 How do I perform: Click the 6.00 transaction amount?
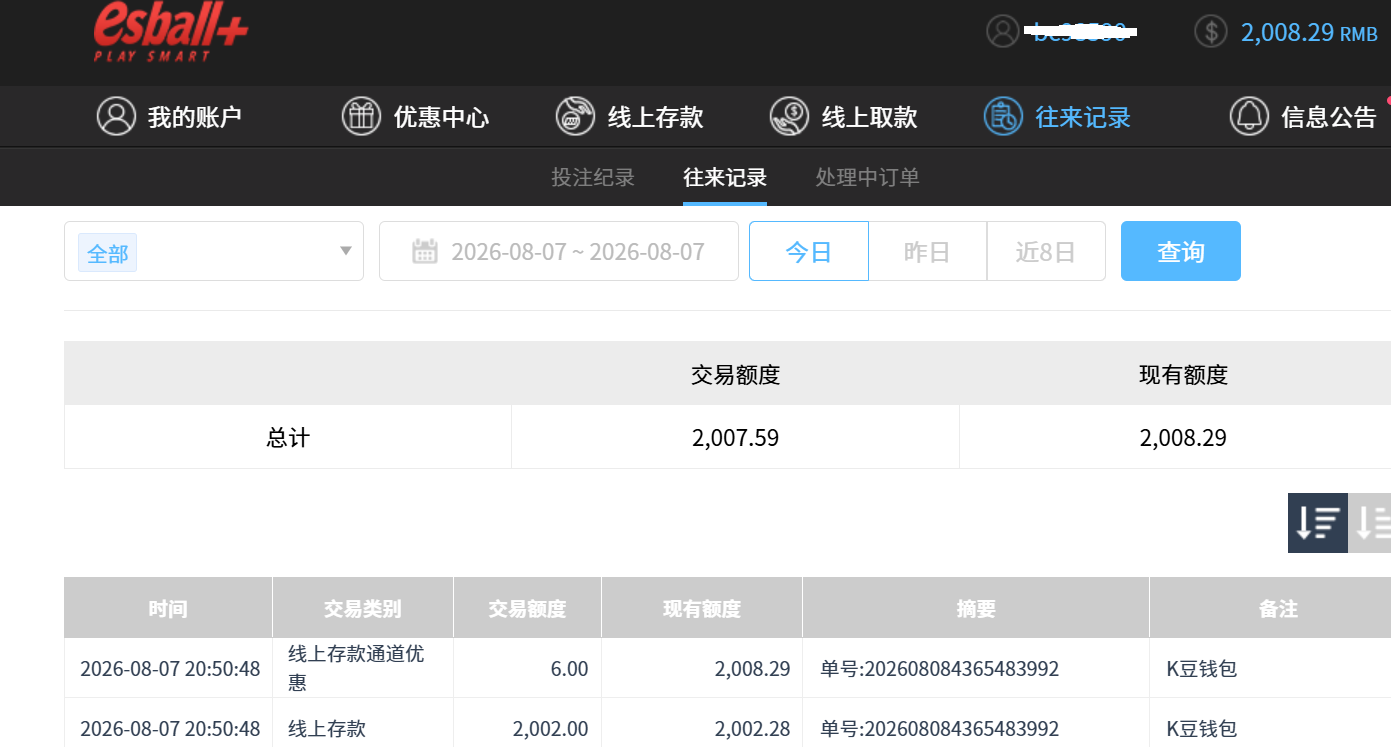click(569, 669)
